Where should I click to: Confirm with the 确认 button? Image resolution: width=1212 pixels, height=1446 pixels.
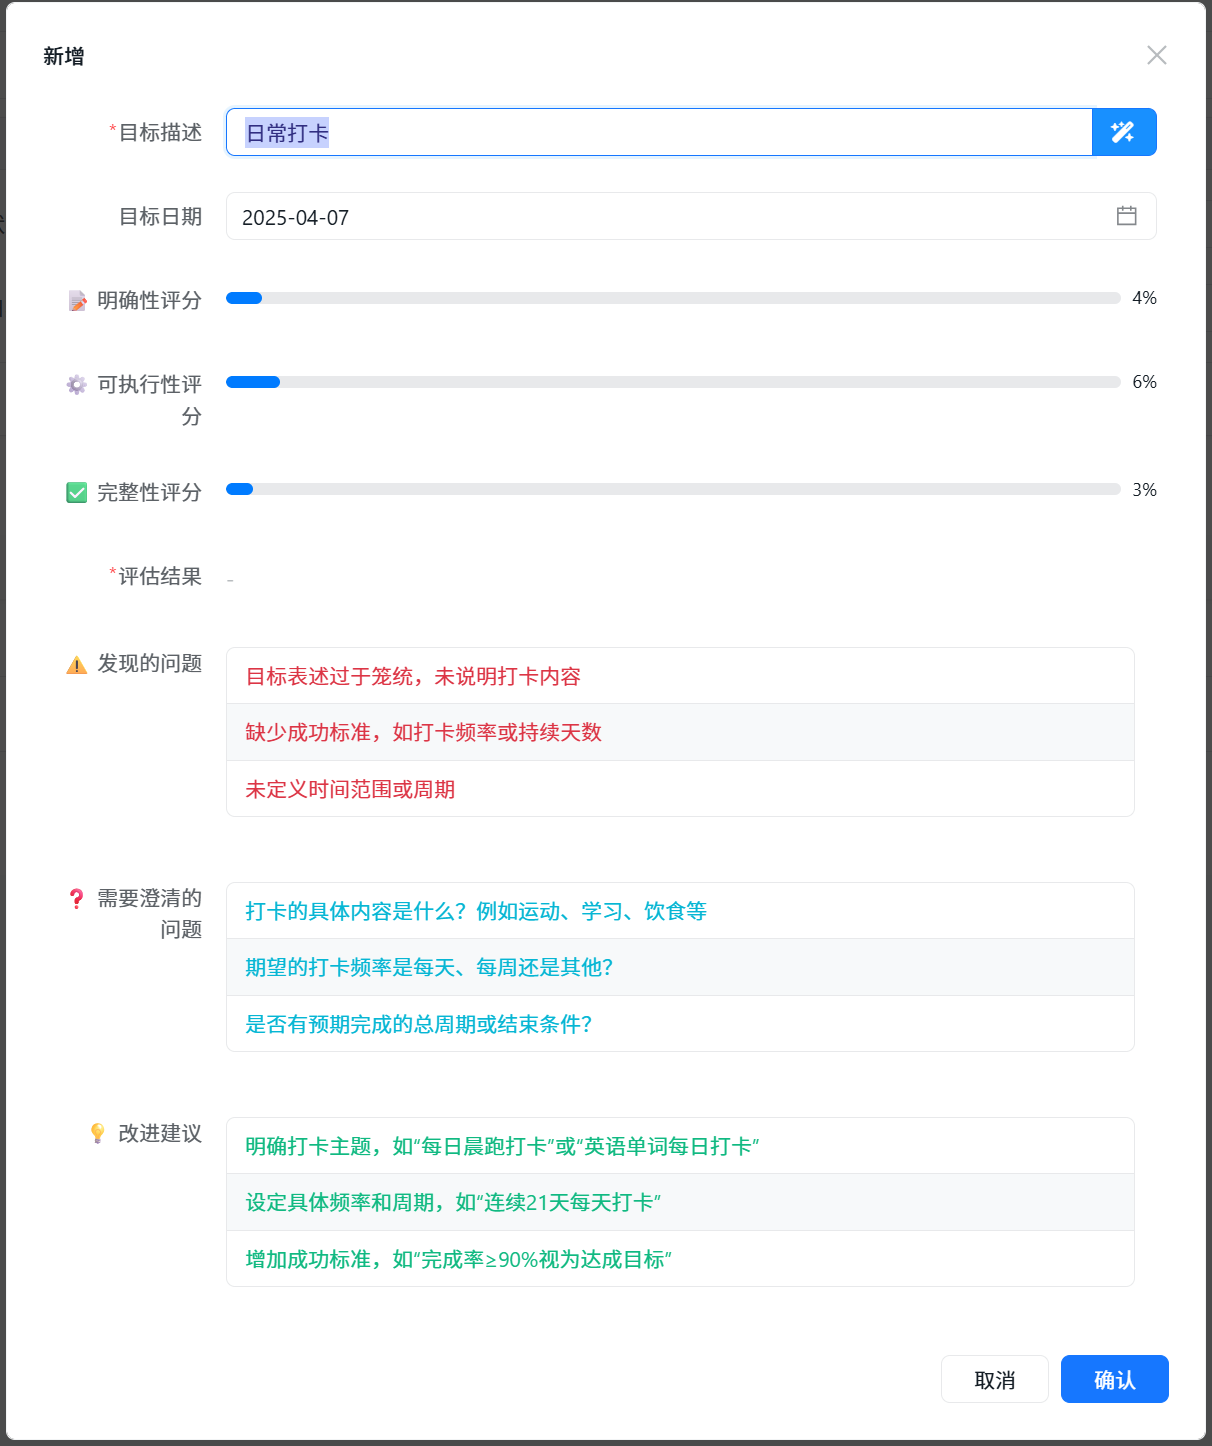click(x=1115, y=1379)
